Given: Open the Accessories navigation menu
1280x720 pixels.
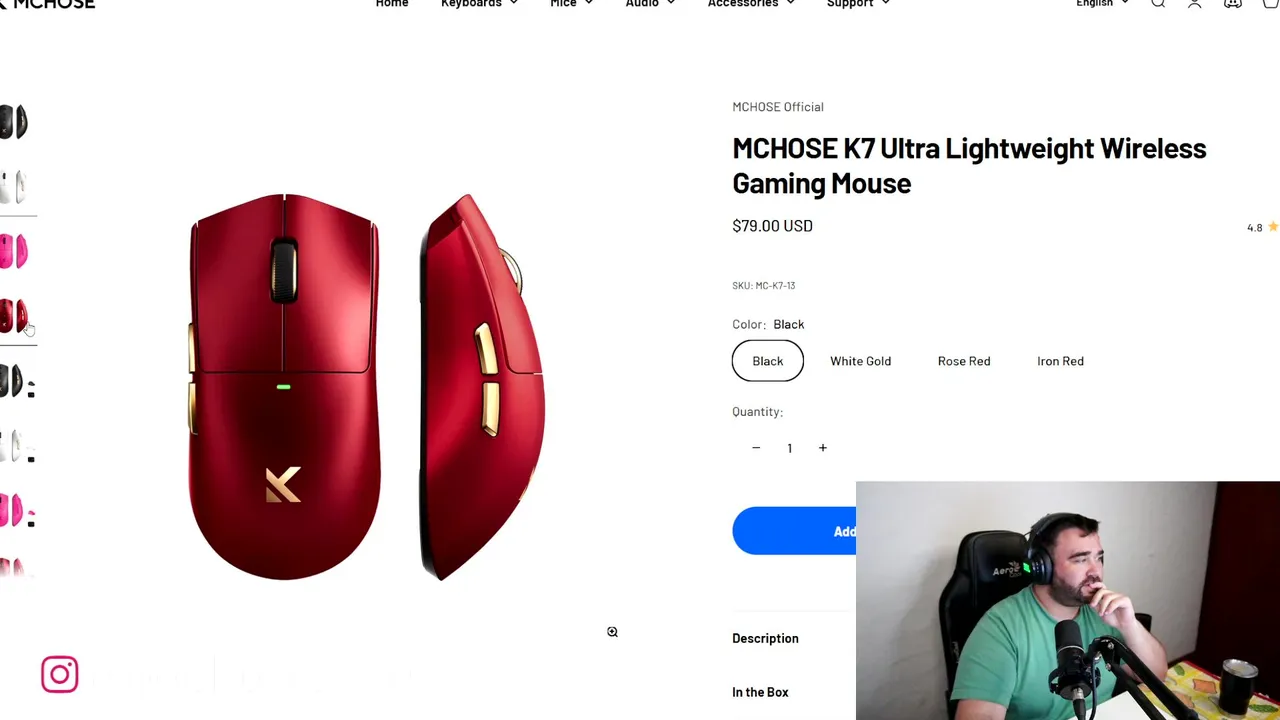Looking at the screenshot, I should pyautogui.click(x=751, y=4).
